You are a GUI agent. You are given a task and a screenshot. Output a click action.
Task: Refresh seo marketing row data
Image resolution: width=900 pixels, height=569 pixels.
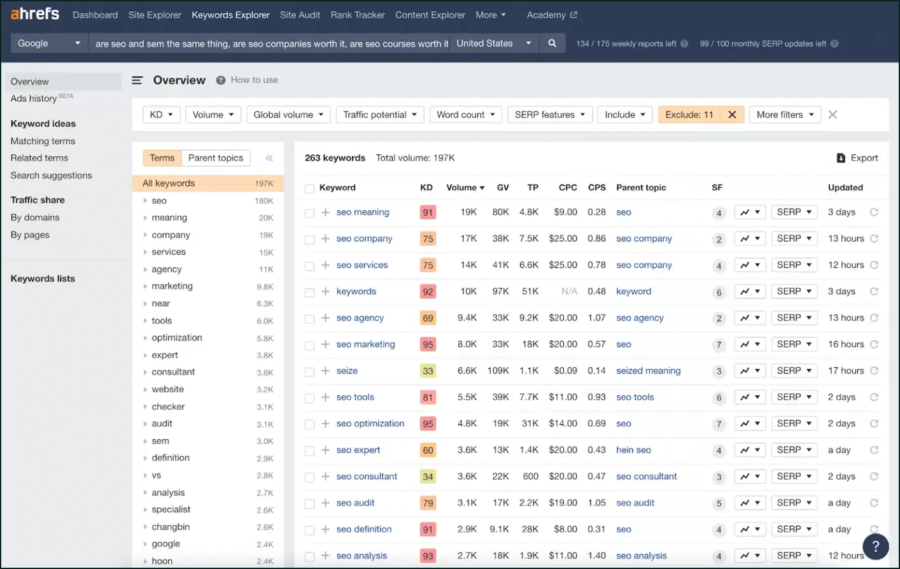[874, 345]
